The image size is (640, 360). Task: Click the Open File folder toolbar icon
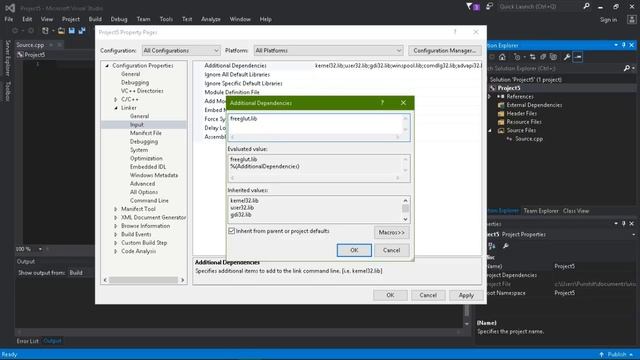[x=61, y=31]
